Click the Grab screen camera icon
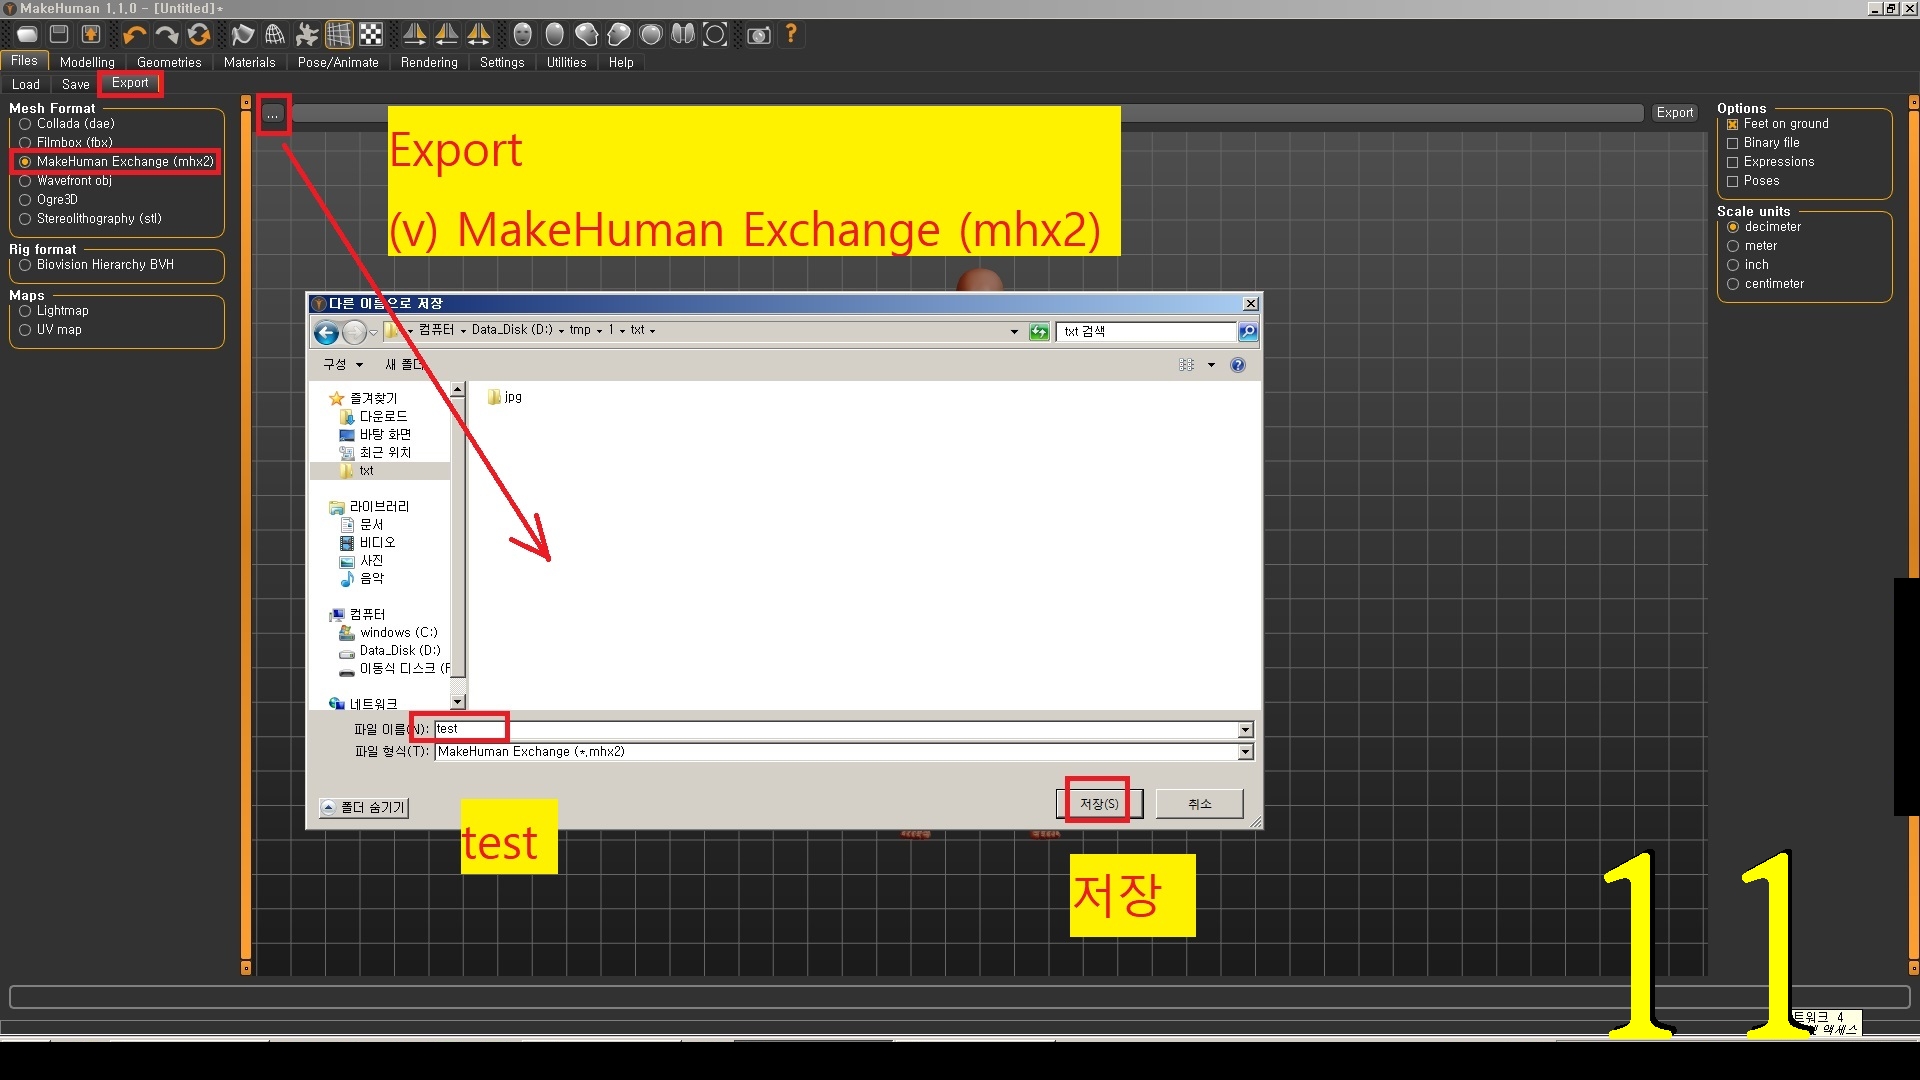 click(x=759, y=35)
